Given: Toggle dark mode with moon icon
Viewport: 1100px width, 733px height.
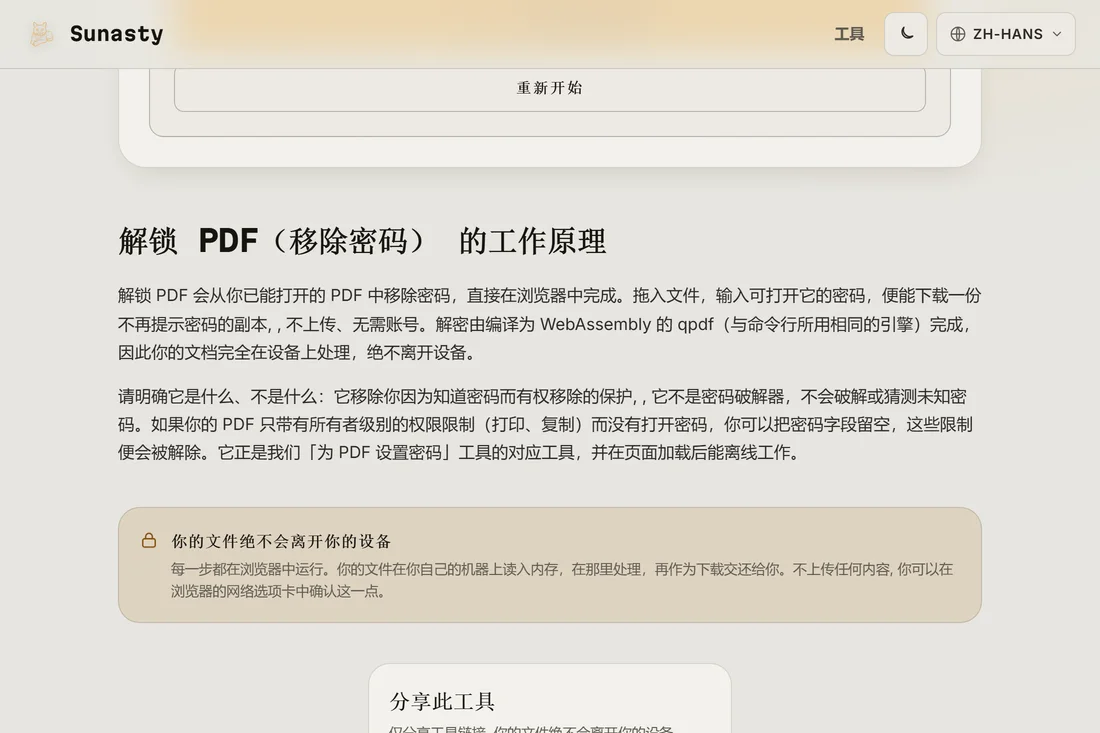Looking at the screenshot, I should coord(906,34).
